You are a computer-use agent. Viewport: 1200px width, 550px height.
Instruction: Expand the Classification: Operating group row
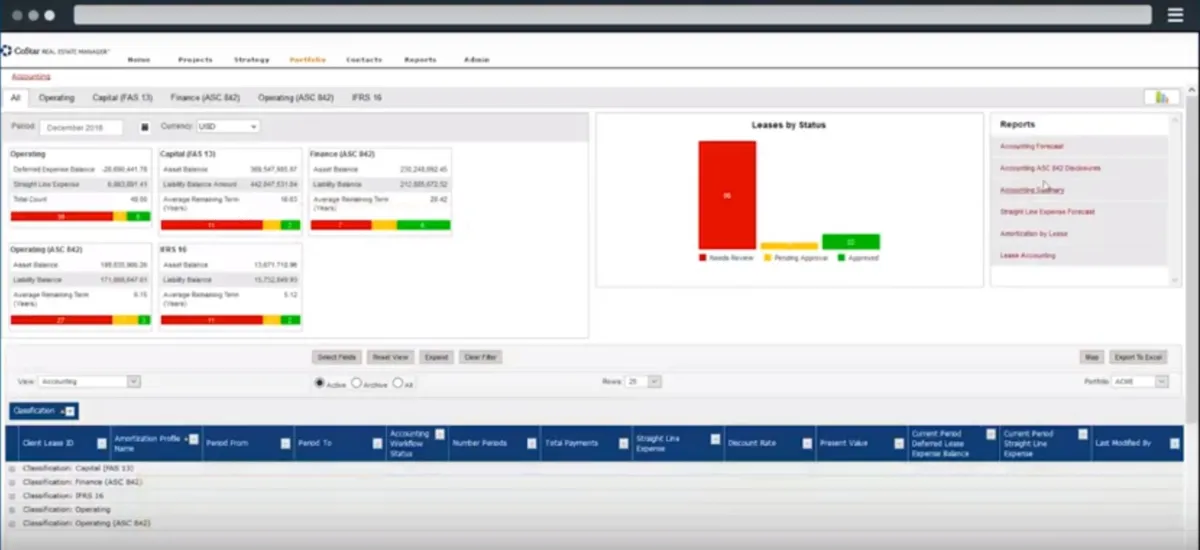pyautogui.click(x=12, y=509)
